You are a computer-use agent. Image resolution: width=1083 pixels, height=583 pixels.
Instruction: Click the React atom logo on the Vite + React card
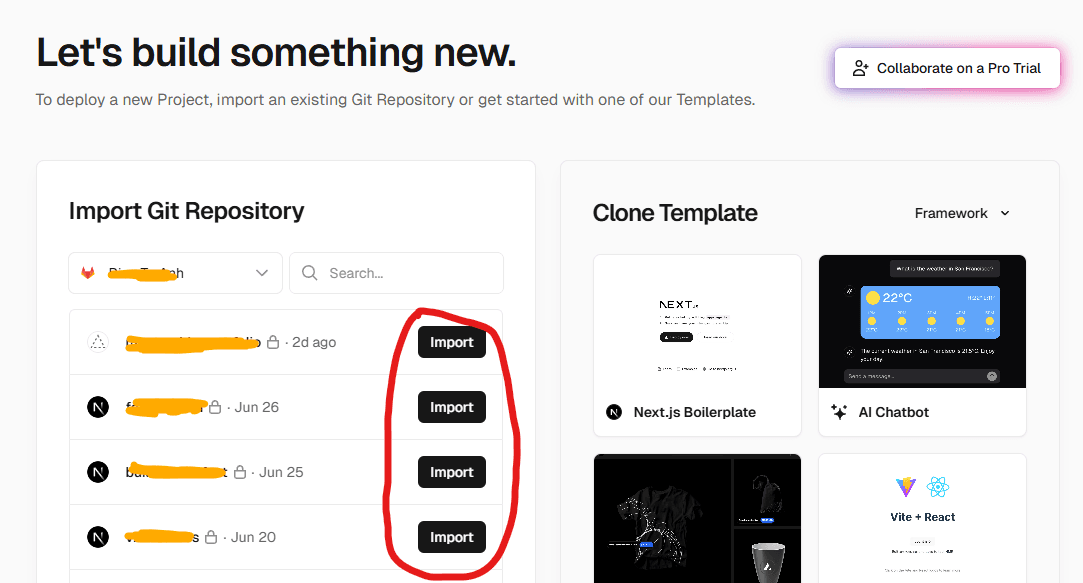(x=937, y=488)
